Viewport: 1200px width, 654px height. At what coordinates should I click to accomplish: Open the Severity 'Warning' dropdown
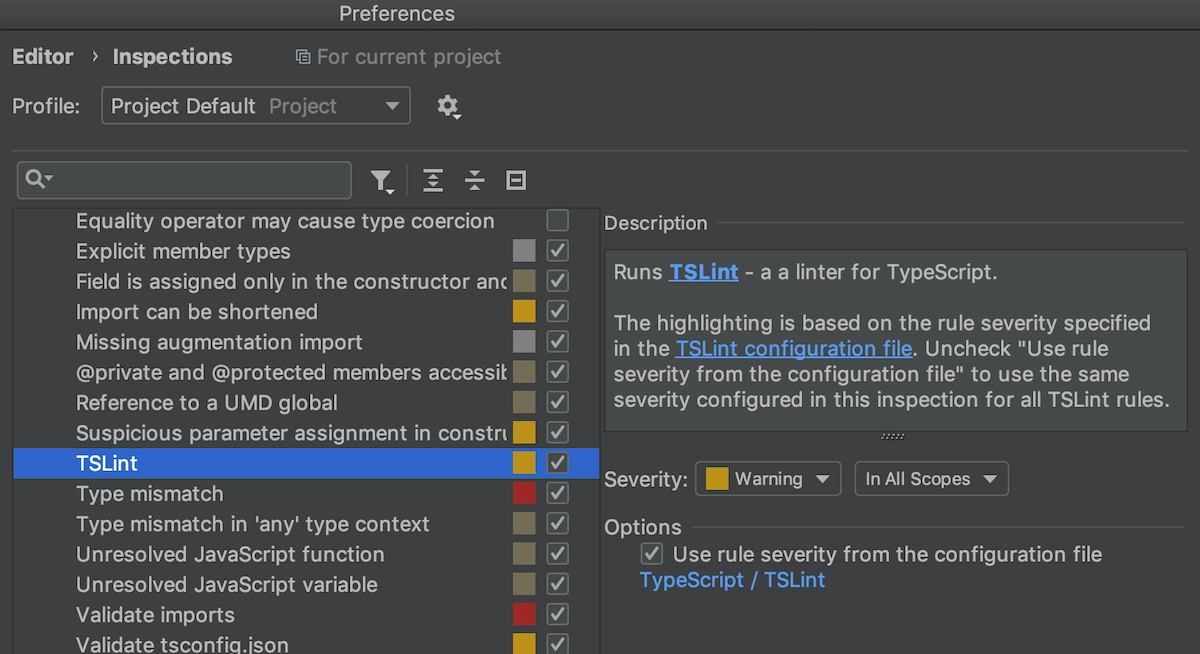coord(768,479)
